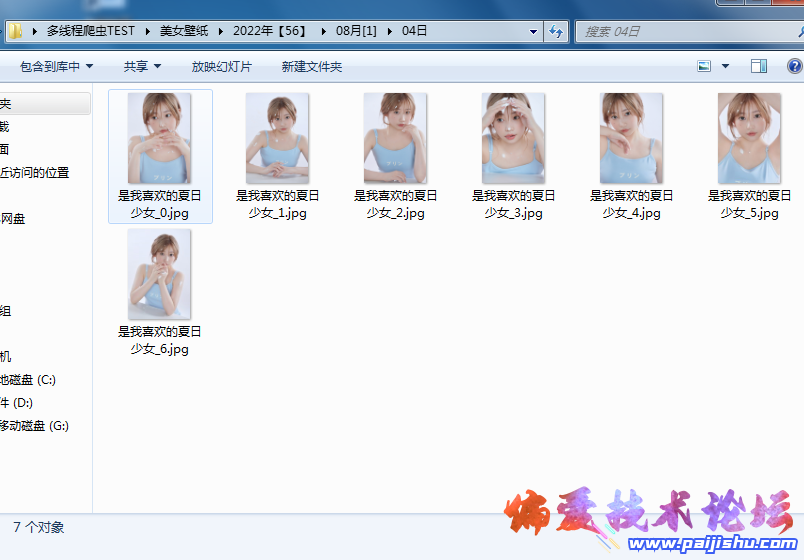Navigate to 美女壁纸 in breadcrumb path

pyautogui.click(x=187, y=31)
